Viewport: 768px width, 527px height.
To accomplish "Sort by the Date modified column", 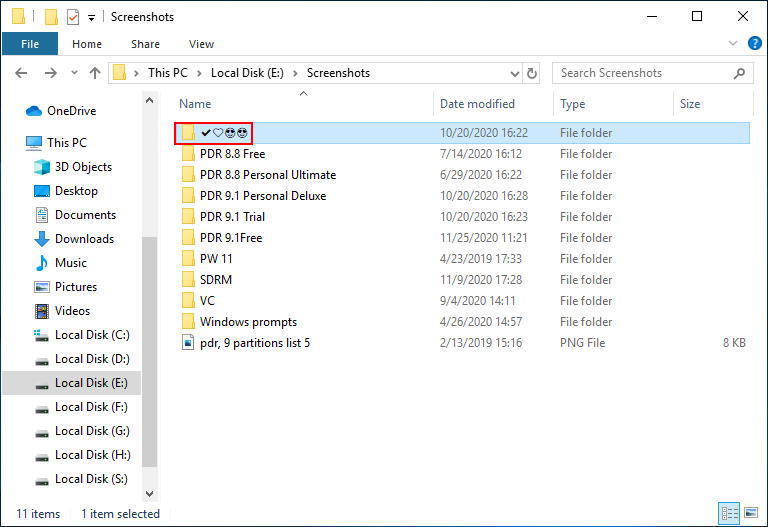I will (477, 104).
